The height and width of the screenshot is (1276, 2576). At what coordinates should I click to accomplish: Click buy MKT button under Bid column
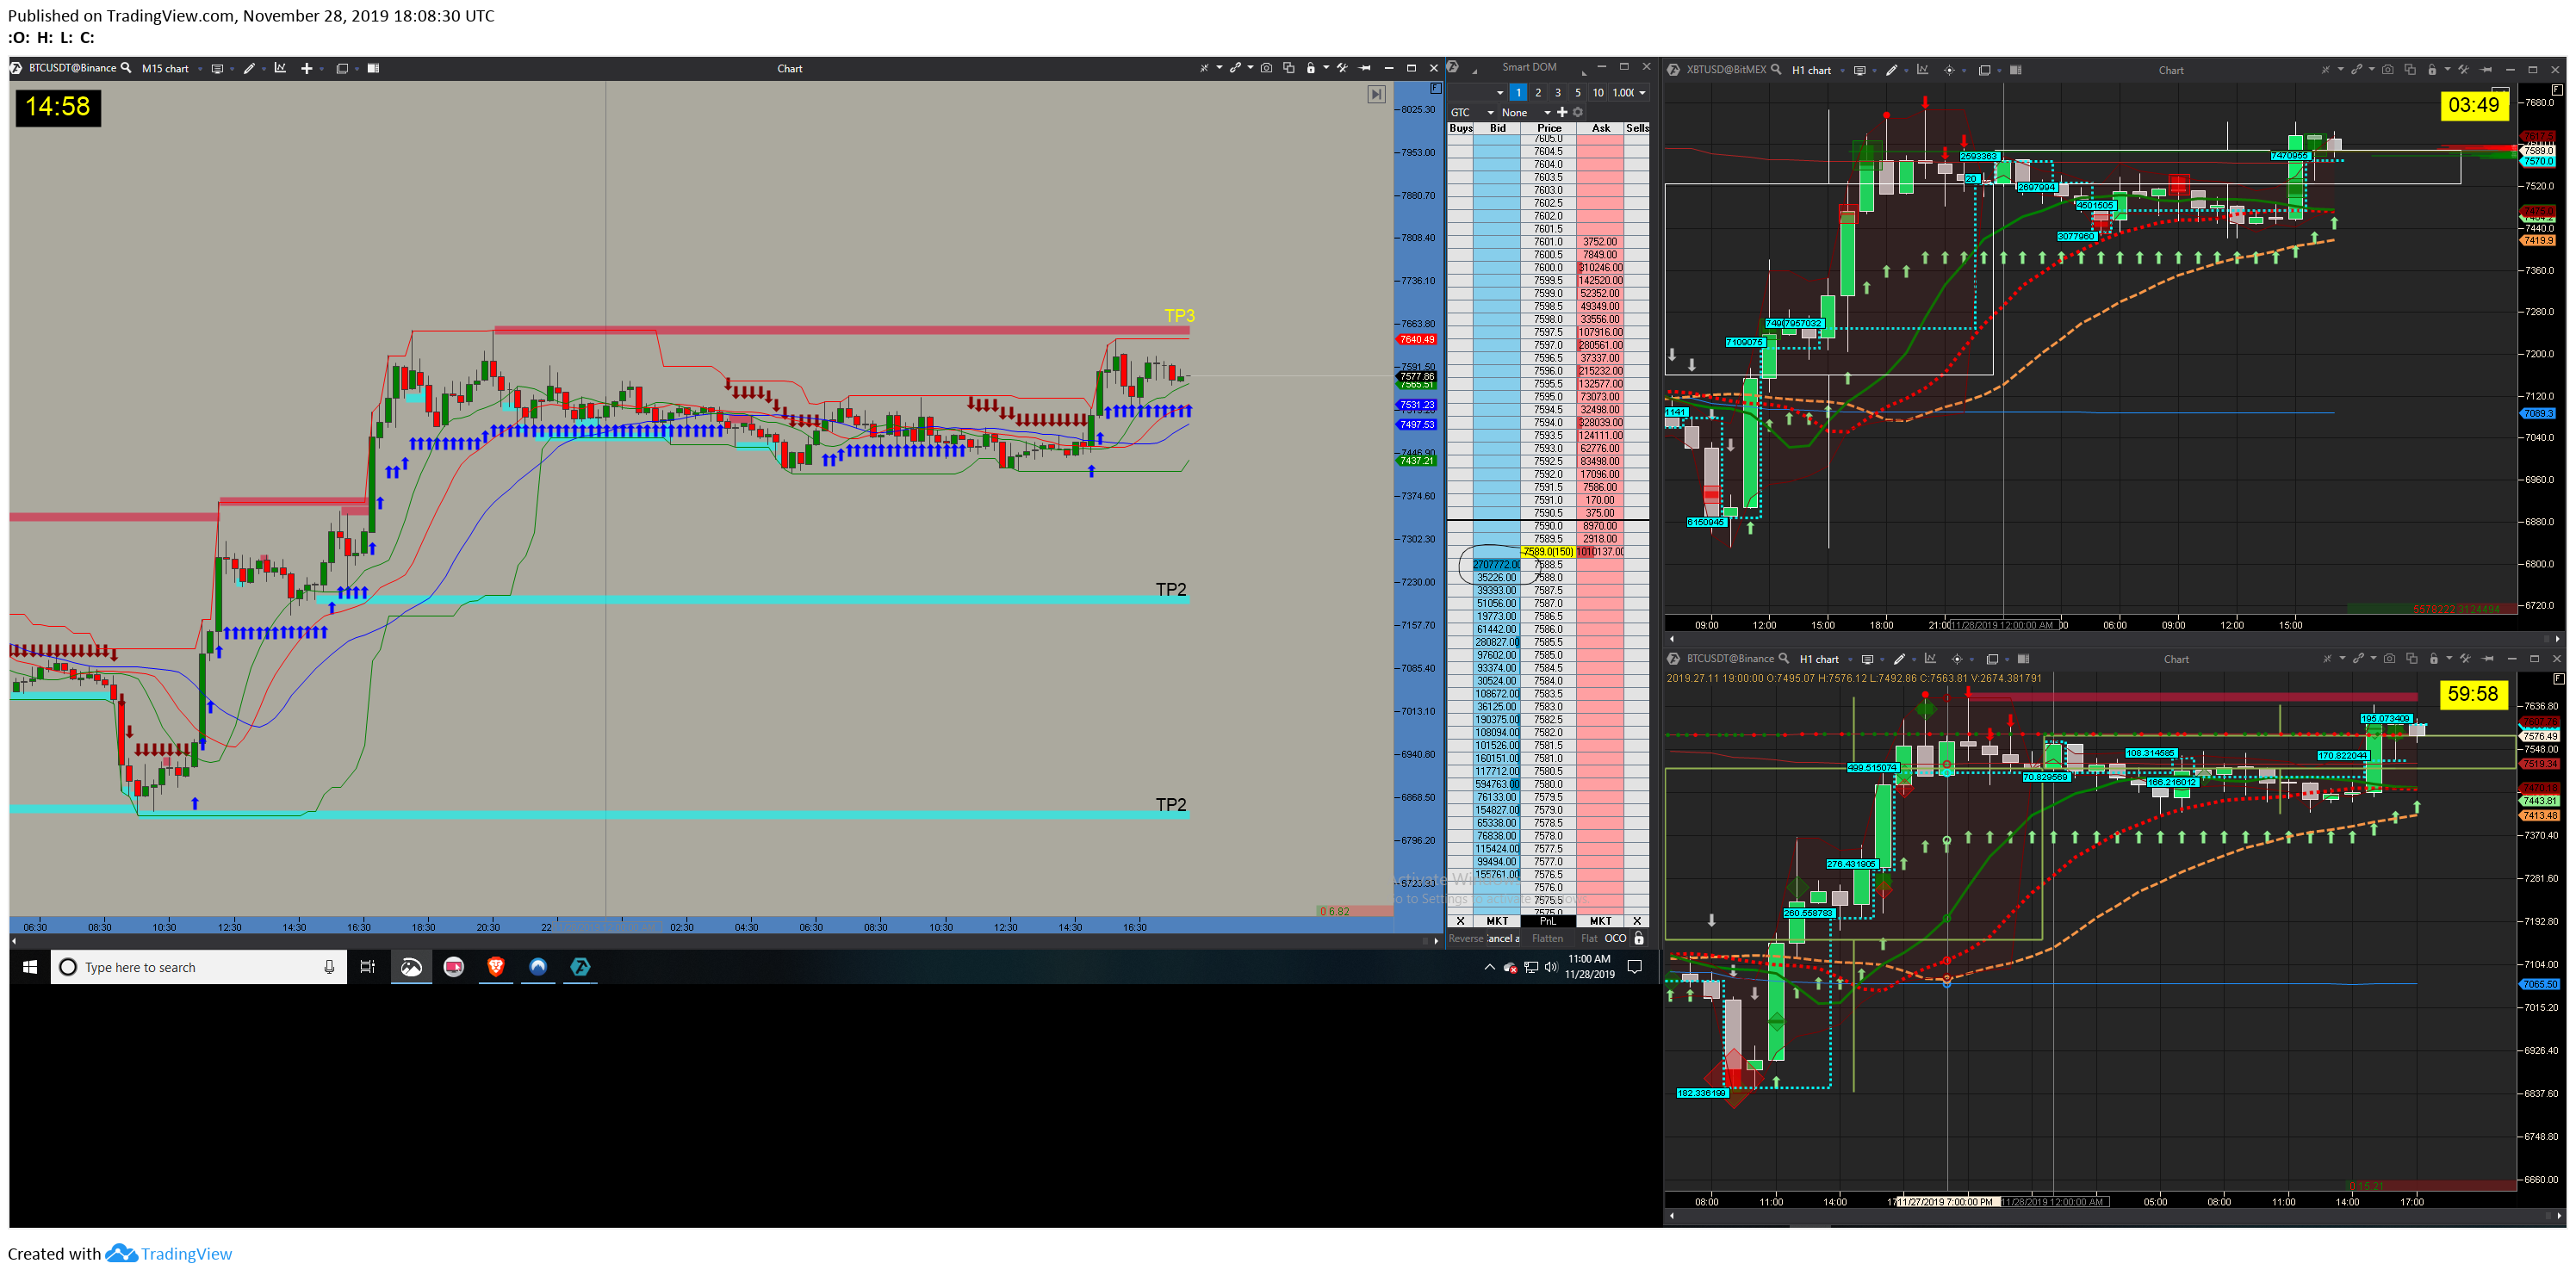[1497, 921]
